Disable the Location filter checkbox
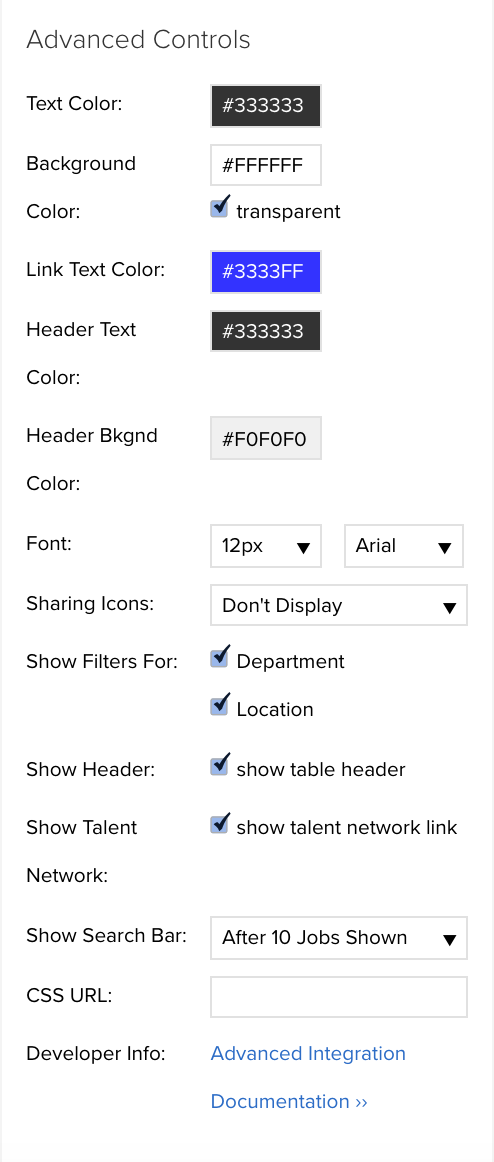Image resolution: width=494 pixels, height=1162 pixels. pyautogui.click(x=219, y=706)
